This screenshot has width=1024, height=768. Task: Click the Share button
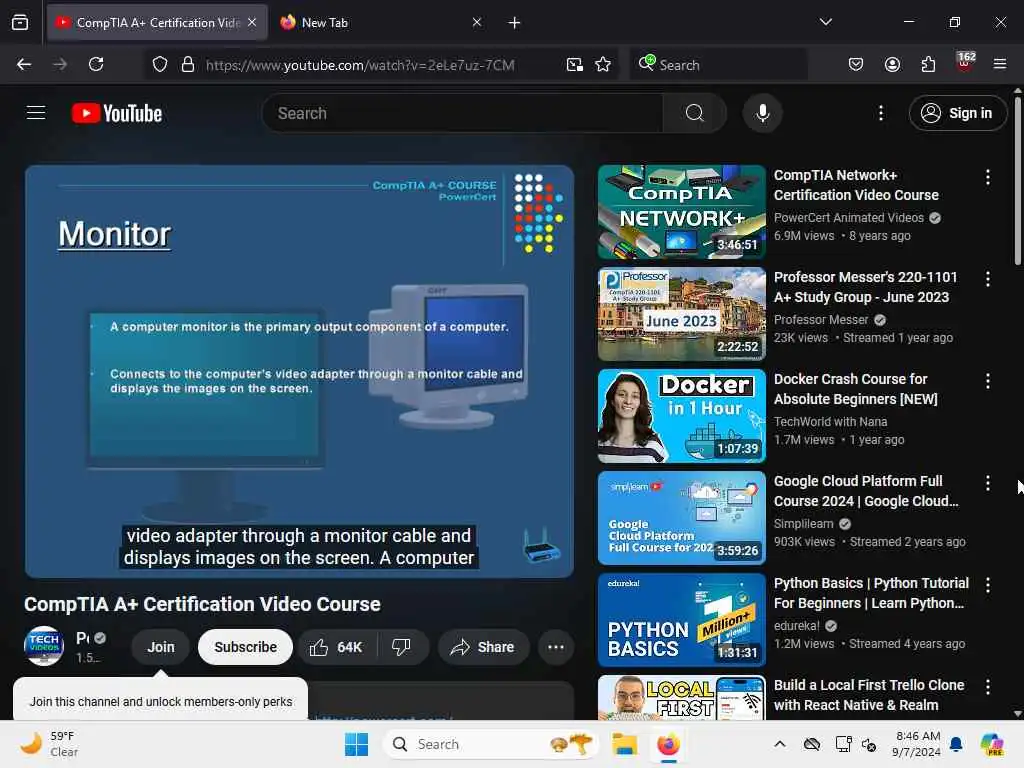pos(483,647)
